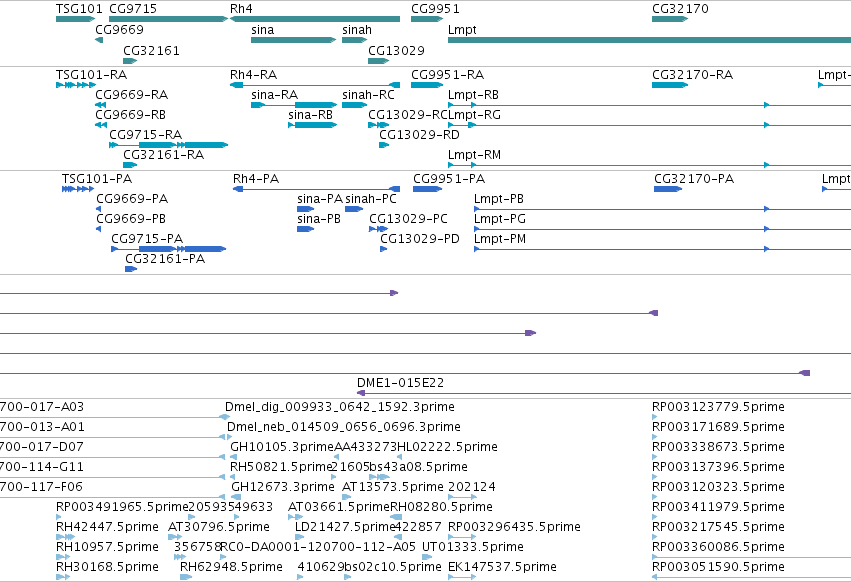Click the CG9715-RA transcript
This screenshot has width=851, height=582.
point(168,145)
